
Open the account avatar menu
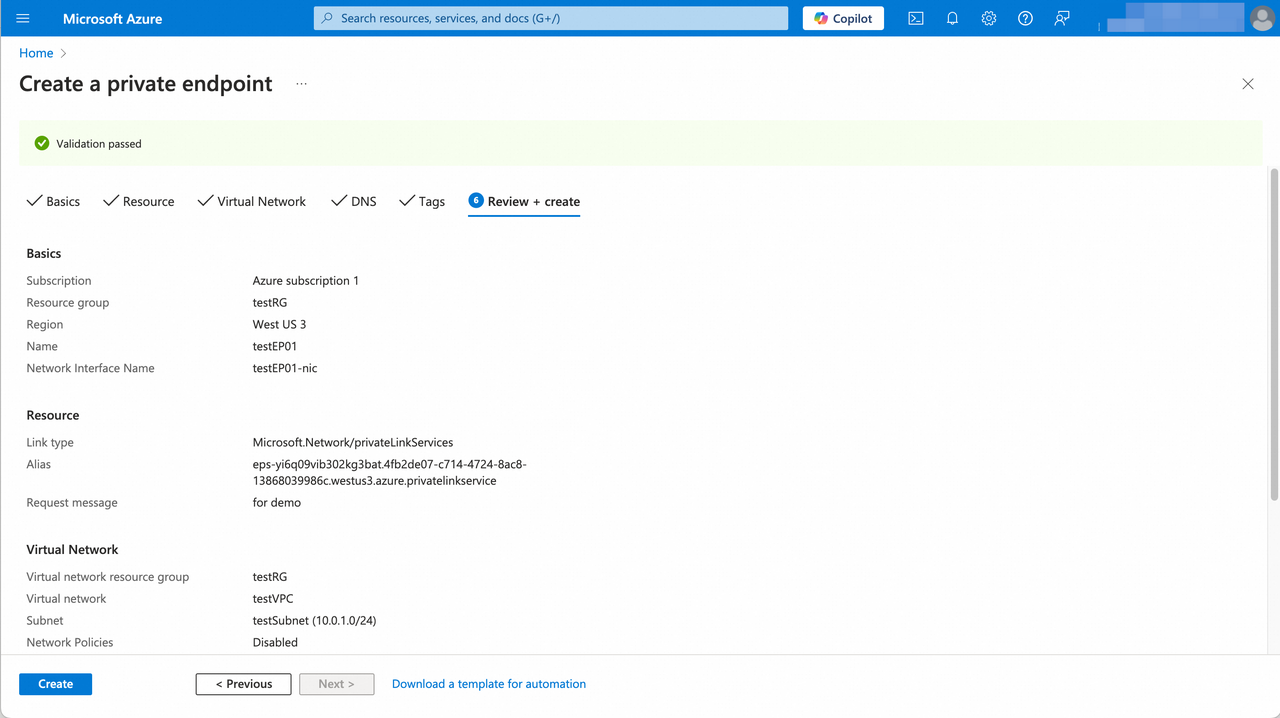tap(1261, 18)
